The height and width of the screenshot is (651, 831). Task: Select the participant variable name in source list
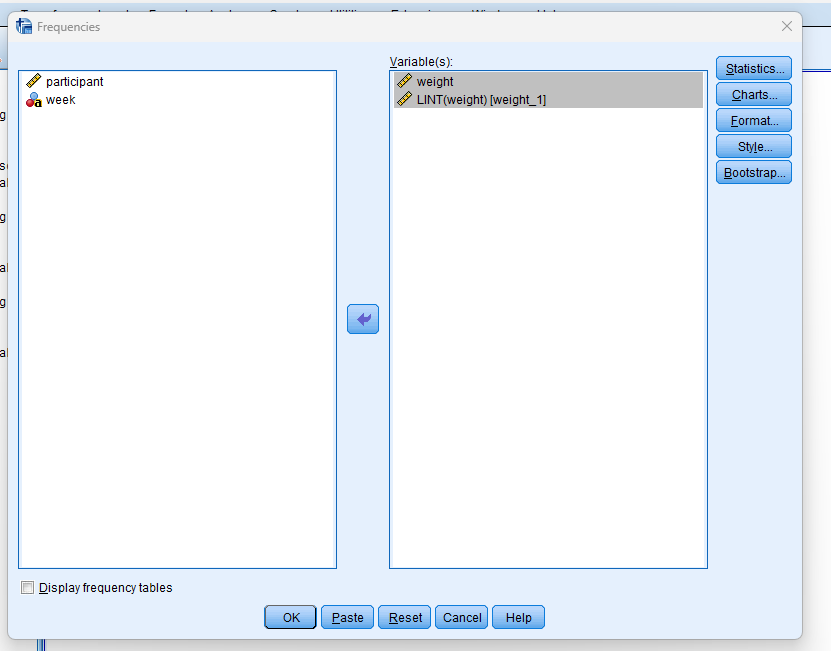(x=75, y=82)
